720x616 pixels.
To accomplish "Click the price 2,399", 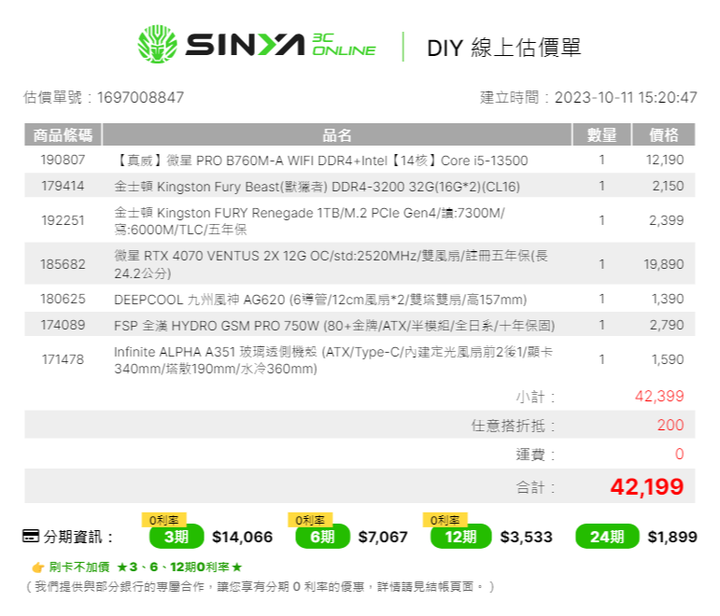I will point(666,220).
